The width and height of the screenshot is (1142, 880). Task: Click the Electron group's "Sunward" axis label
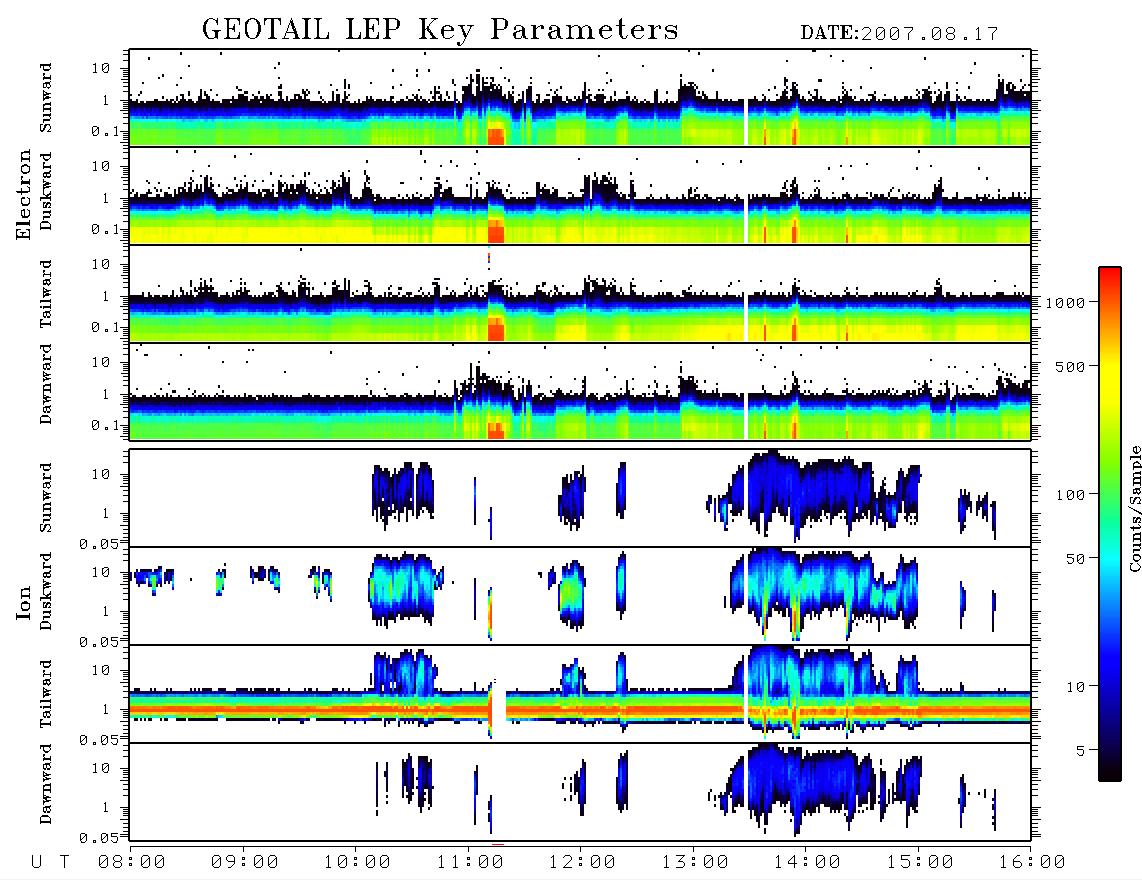coord(46,98)
